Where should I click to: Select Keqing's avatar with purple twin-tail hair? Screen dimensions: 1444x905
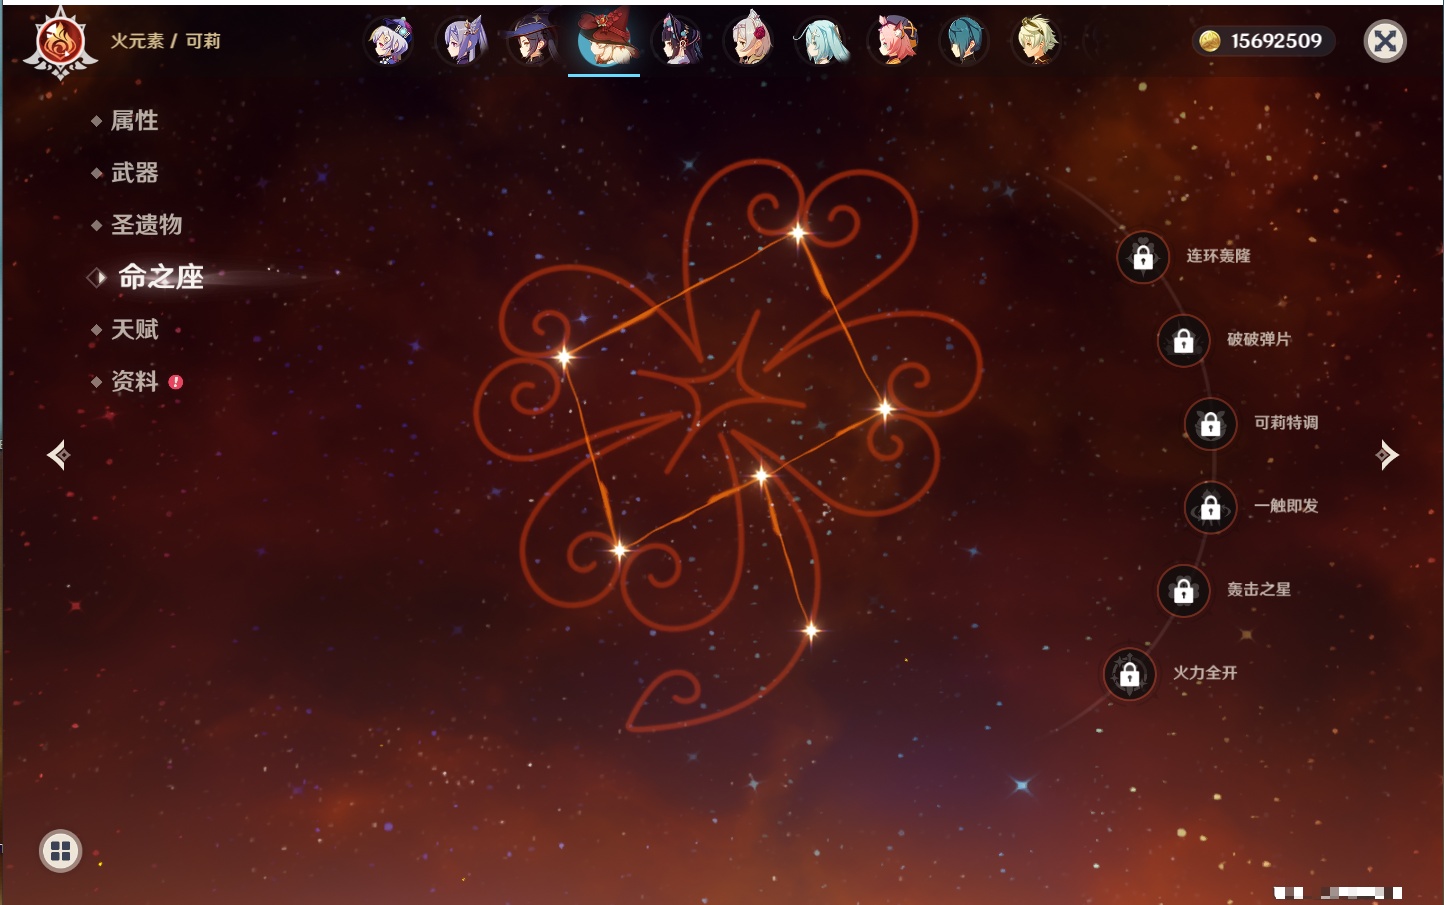pos(463,41)
